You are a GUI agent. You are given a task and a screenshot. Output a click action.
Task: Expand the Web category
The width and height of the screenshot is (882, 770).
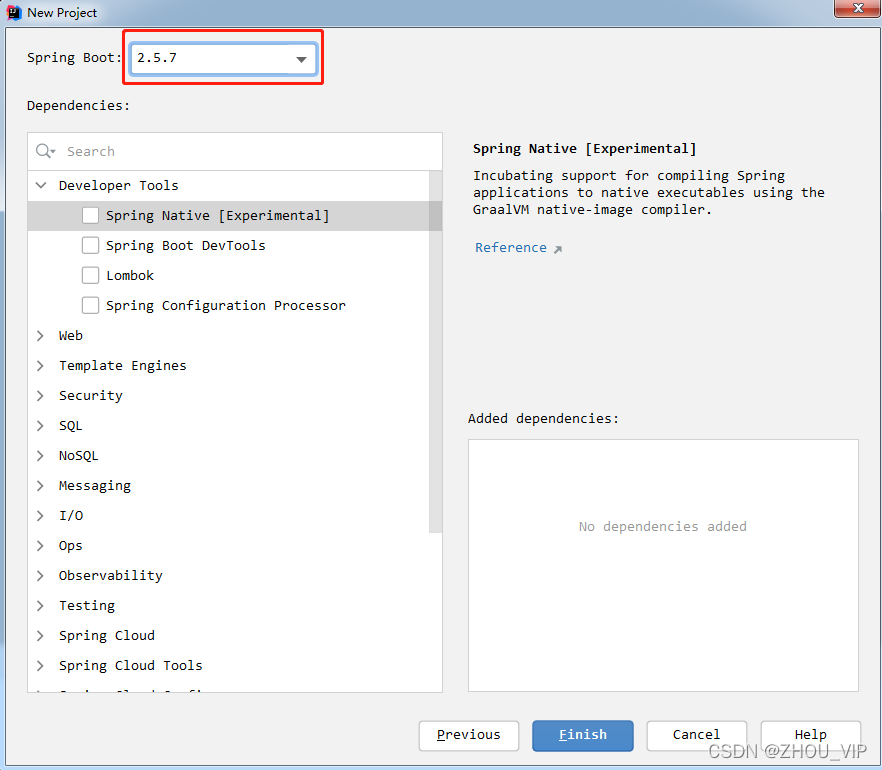point(40,335)
